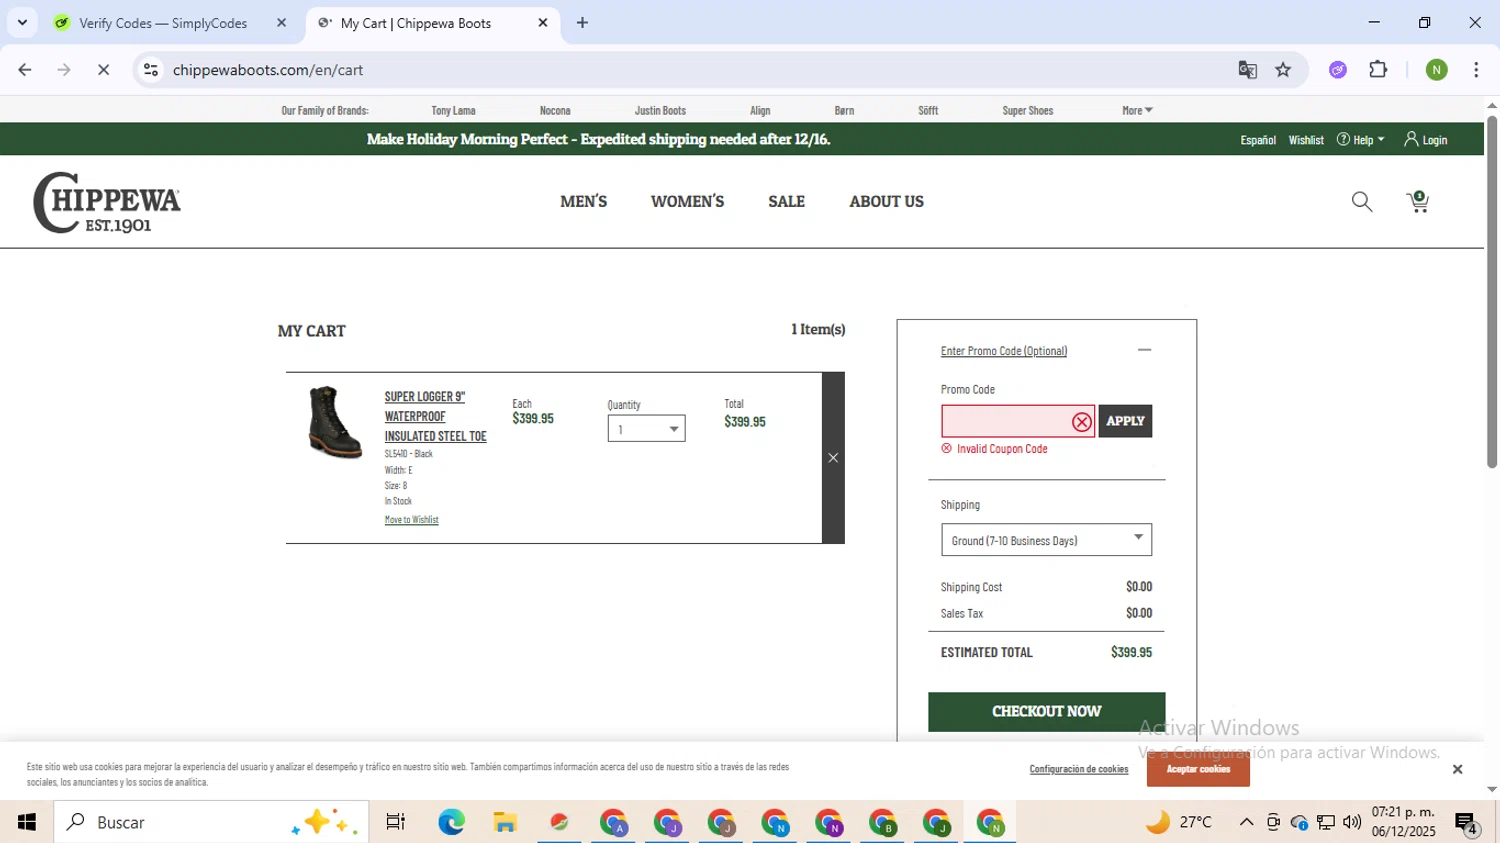The height and width of the screenshot is (843, 1500).
Task: Remove Super Logger boot from cart
Action: click(x=833, y=458)
